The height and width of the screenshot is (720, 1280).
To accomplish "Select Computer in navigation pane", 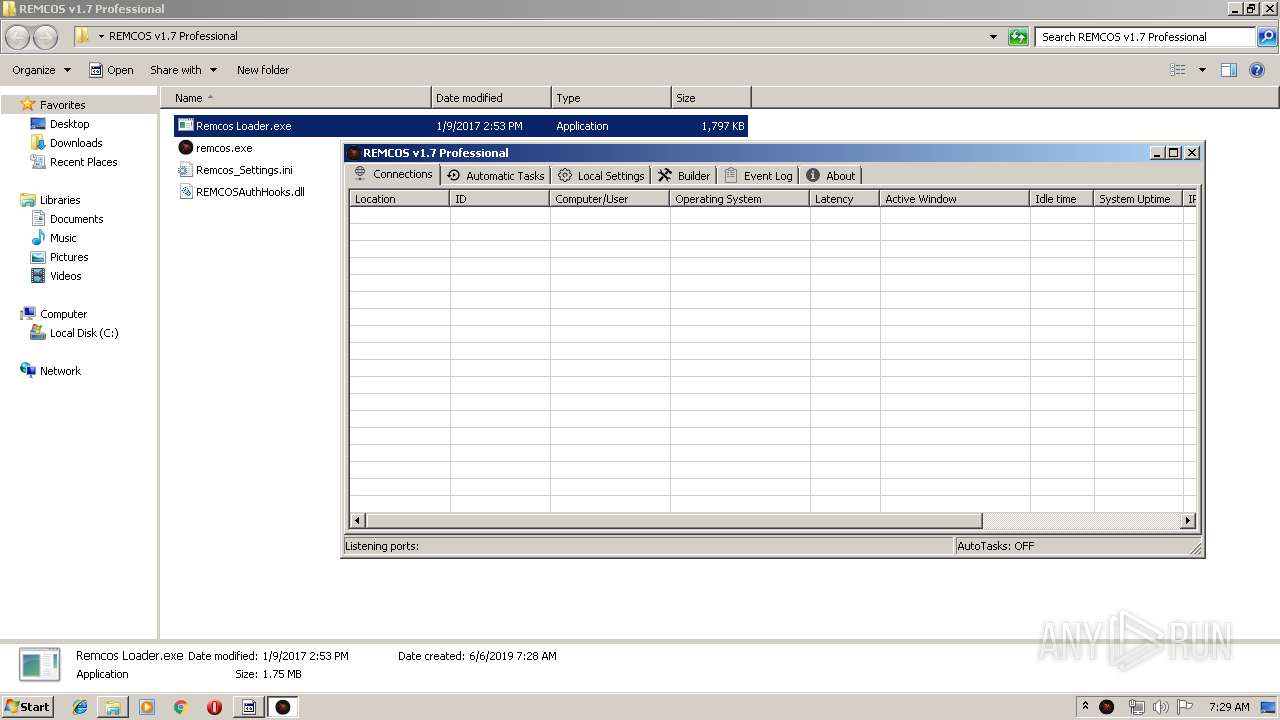I will click(x=63, y=314).
